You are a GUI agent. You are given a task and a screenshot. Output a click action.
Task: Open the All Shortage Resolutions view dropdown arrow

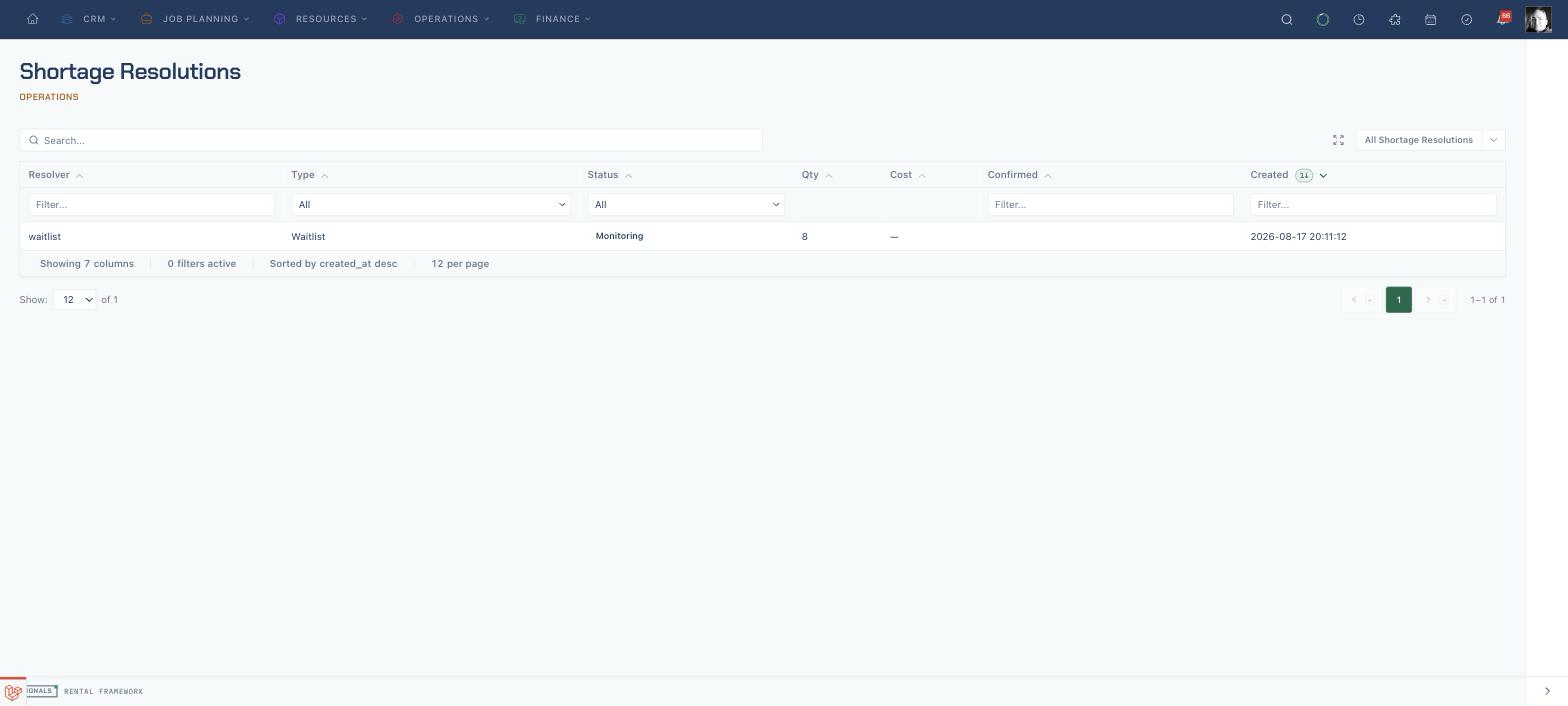tap(1494, 140)
